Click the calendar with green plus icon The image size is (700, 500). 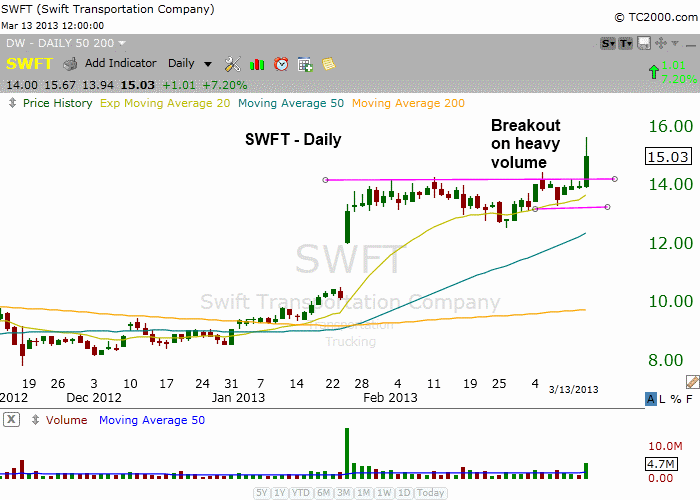coord(305,65)
